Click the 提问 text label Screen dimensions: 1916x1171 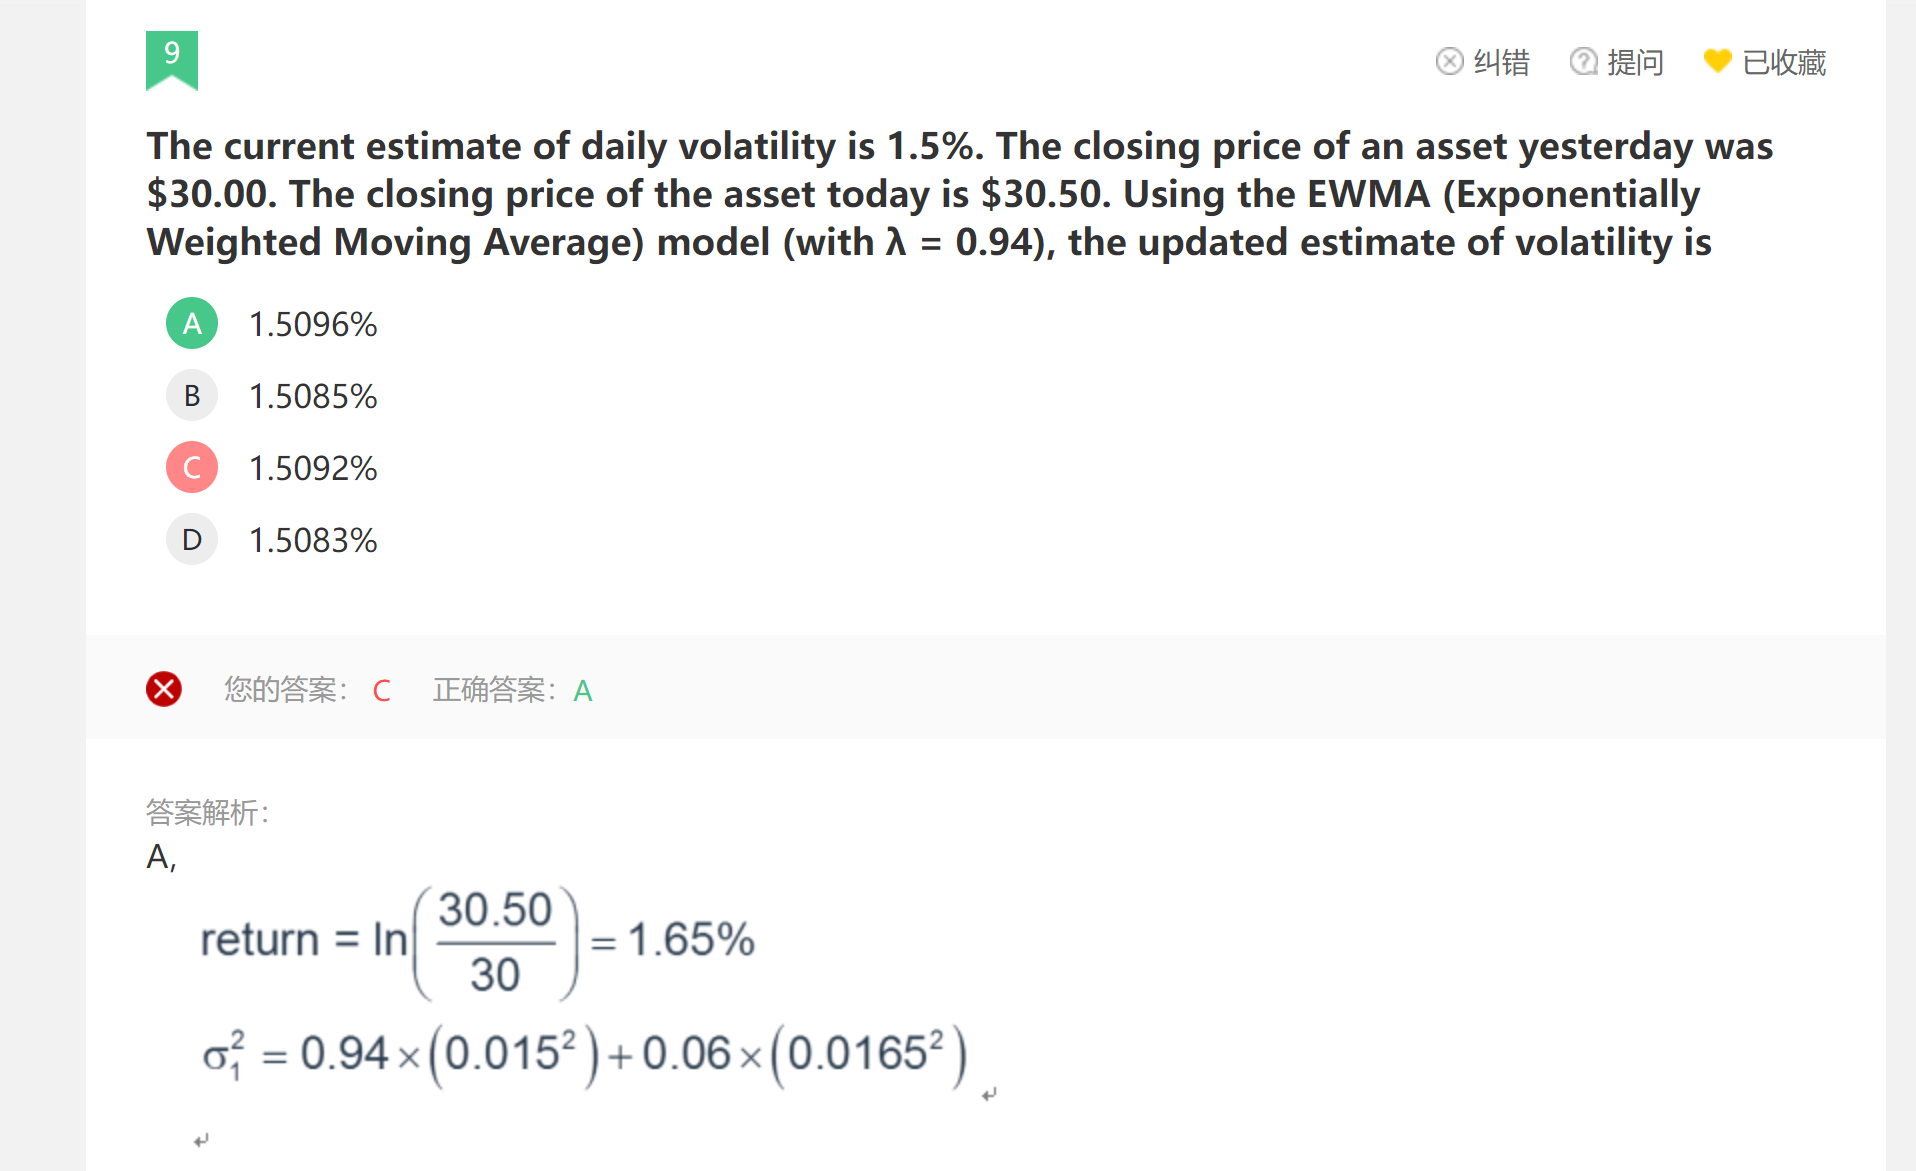1635,63
